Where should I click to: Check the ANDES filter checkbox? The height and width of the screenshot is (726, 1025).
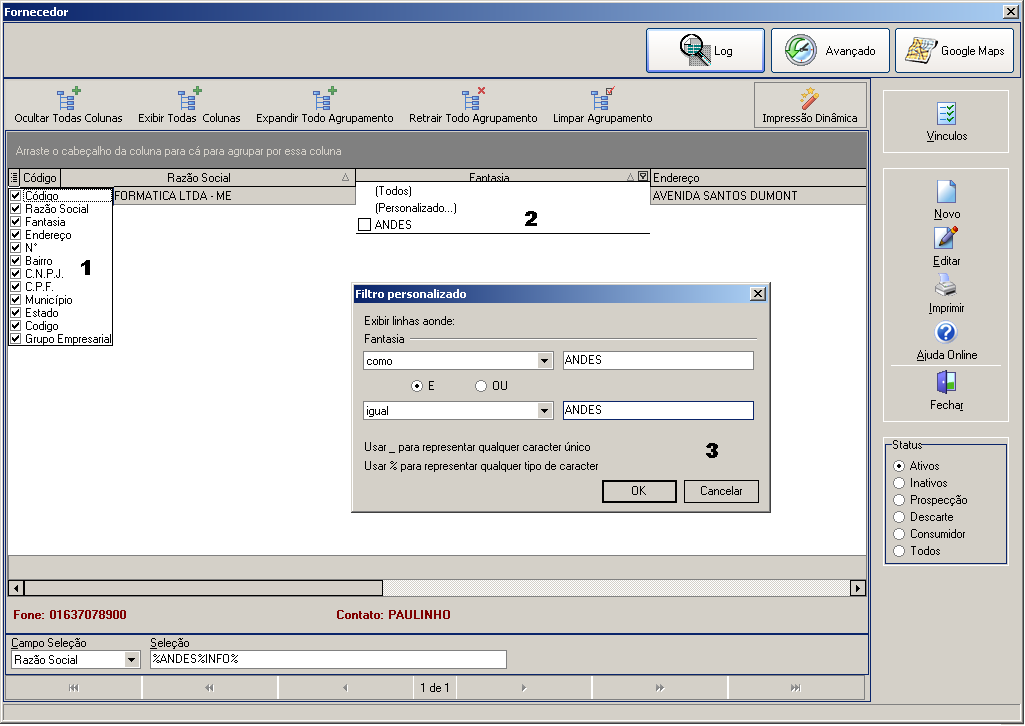click(x=365, y=225)
